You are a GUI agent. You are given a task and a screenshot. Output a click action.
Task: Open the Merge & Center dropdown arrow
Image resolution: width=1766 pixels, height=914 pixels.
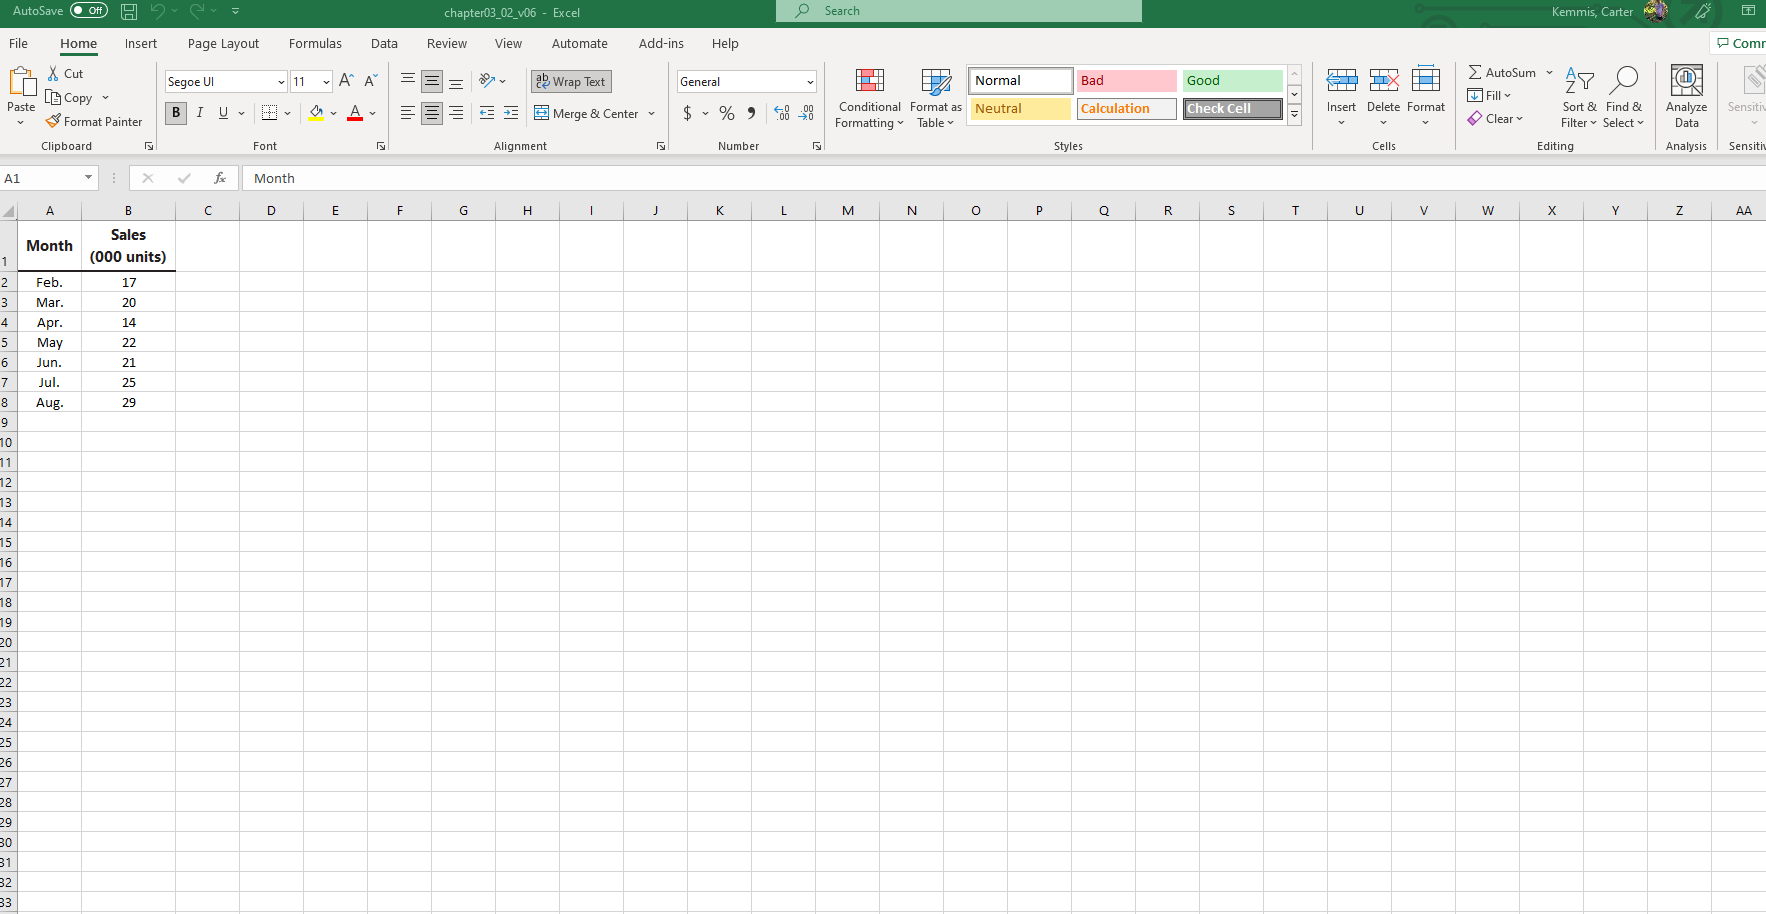pos(652,114)
